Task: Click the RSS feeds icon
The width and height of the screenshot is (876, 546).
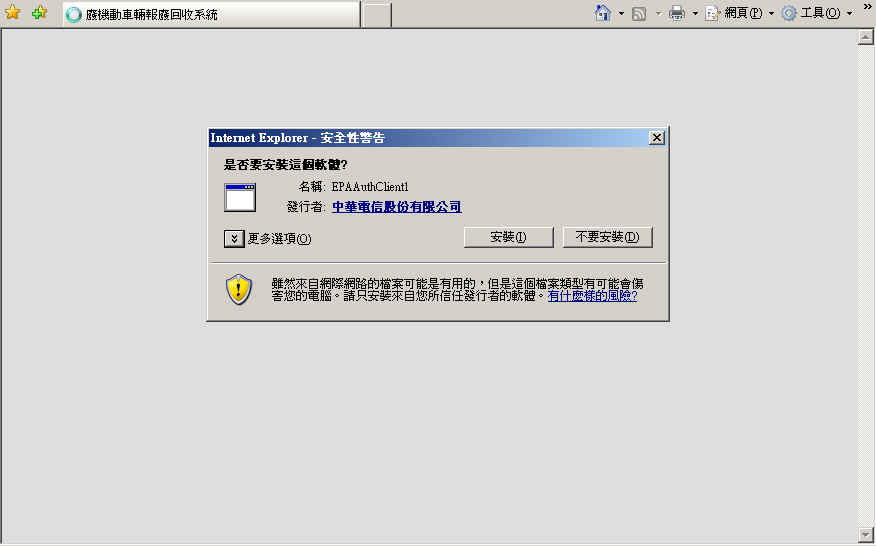Action: 639,13
